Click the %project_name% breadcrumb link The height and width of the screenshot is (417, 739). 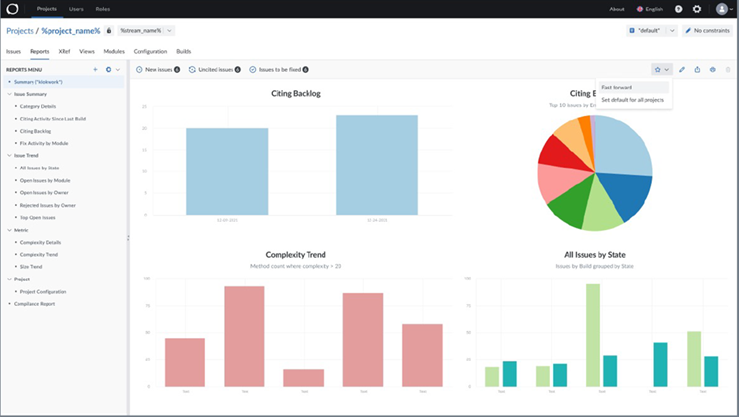tap(71, 31)
